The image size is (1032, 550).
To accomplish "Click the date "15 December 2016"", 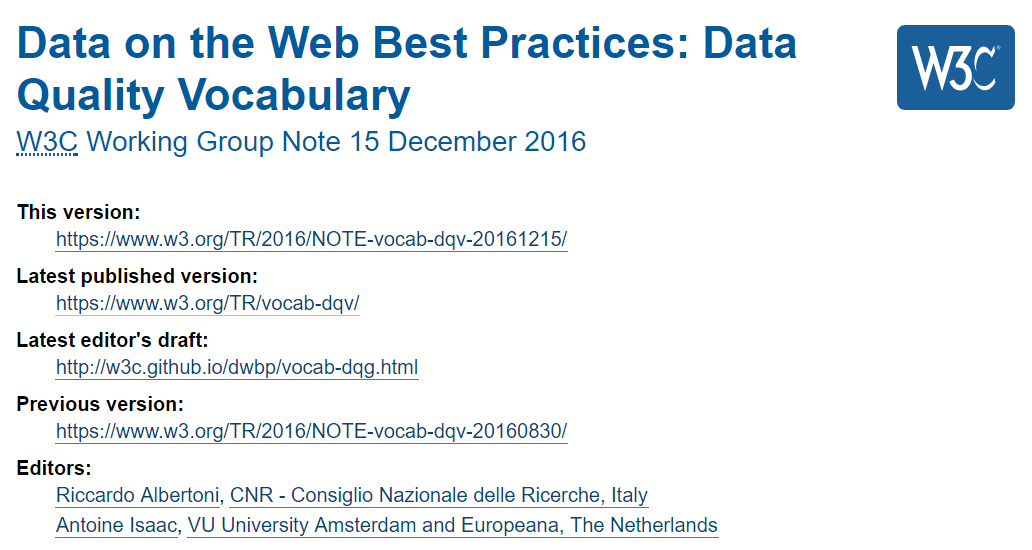I will coord(467,142).
